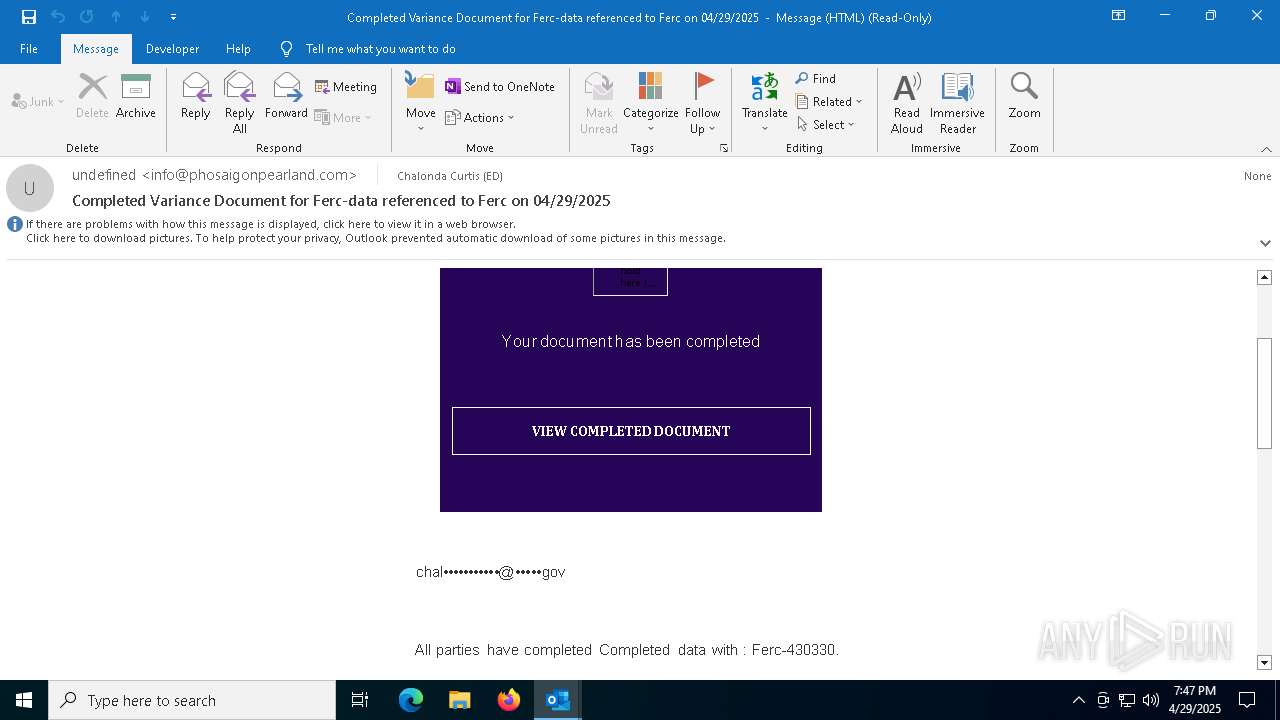Open the Next Item down-arrow in the quick access toolbar

pyautogui.click(x=145, y=17)
